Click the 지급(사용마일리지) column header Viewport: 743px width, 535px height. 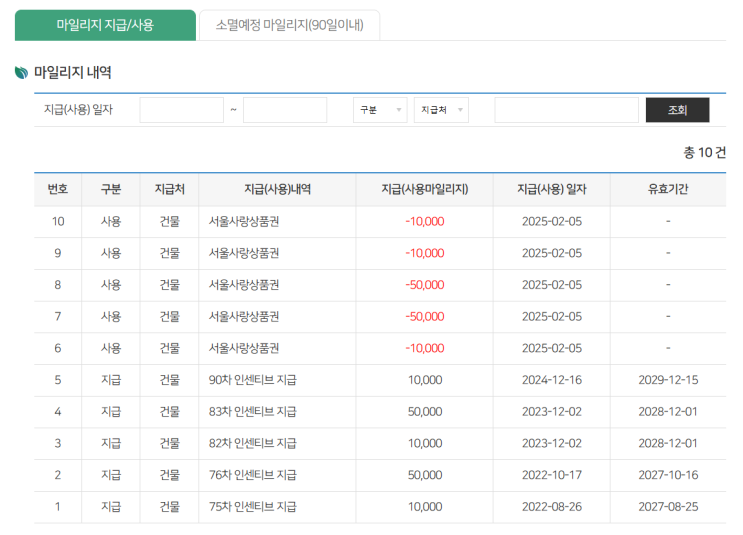pyautogui.click(x=425, y=190)
